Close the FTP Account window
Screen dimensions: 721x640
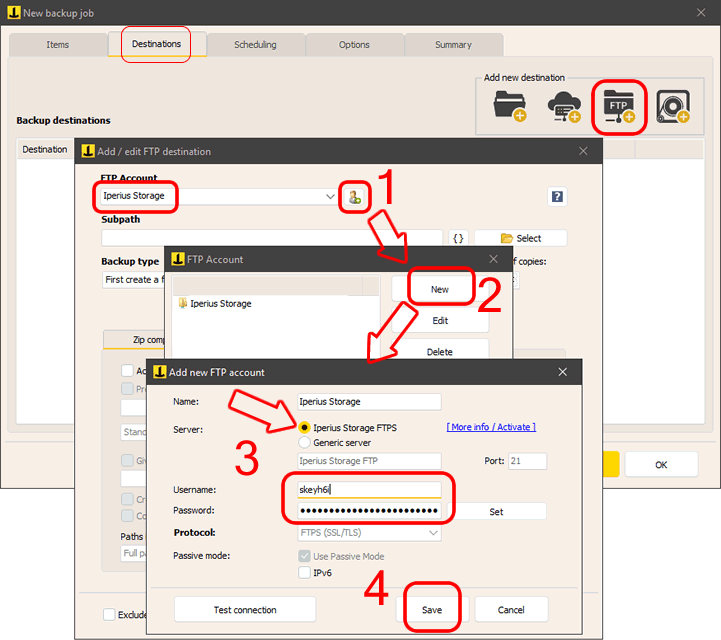[493, 259]
